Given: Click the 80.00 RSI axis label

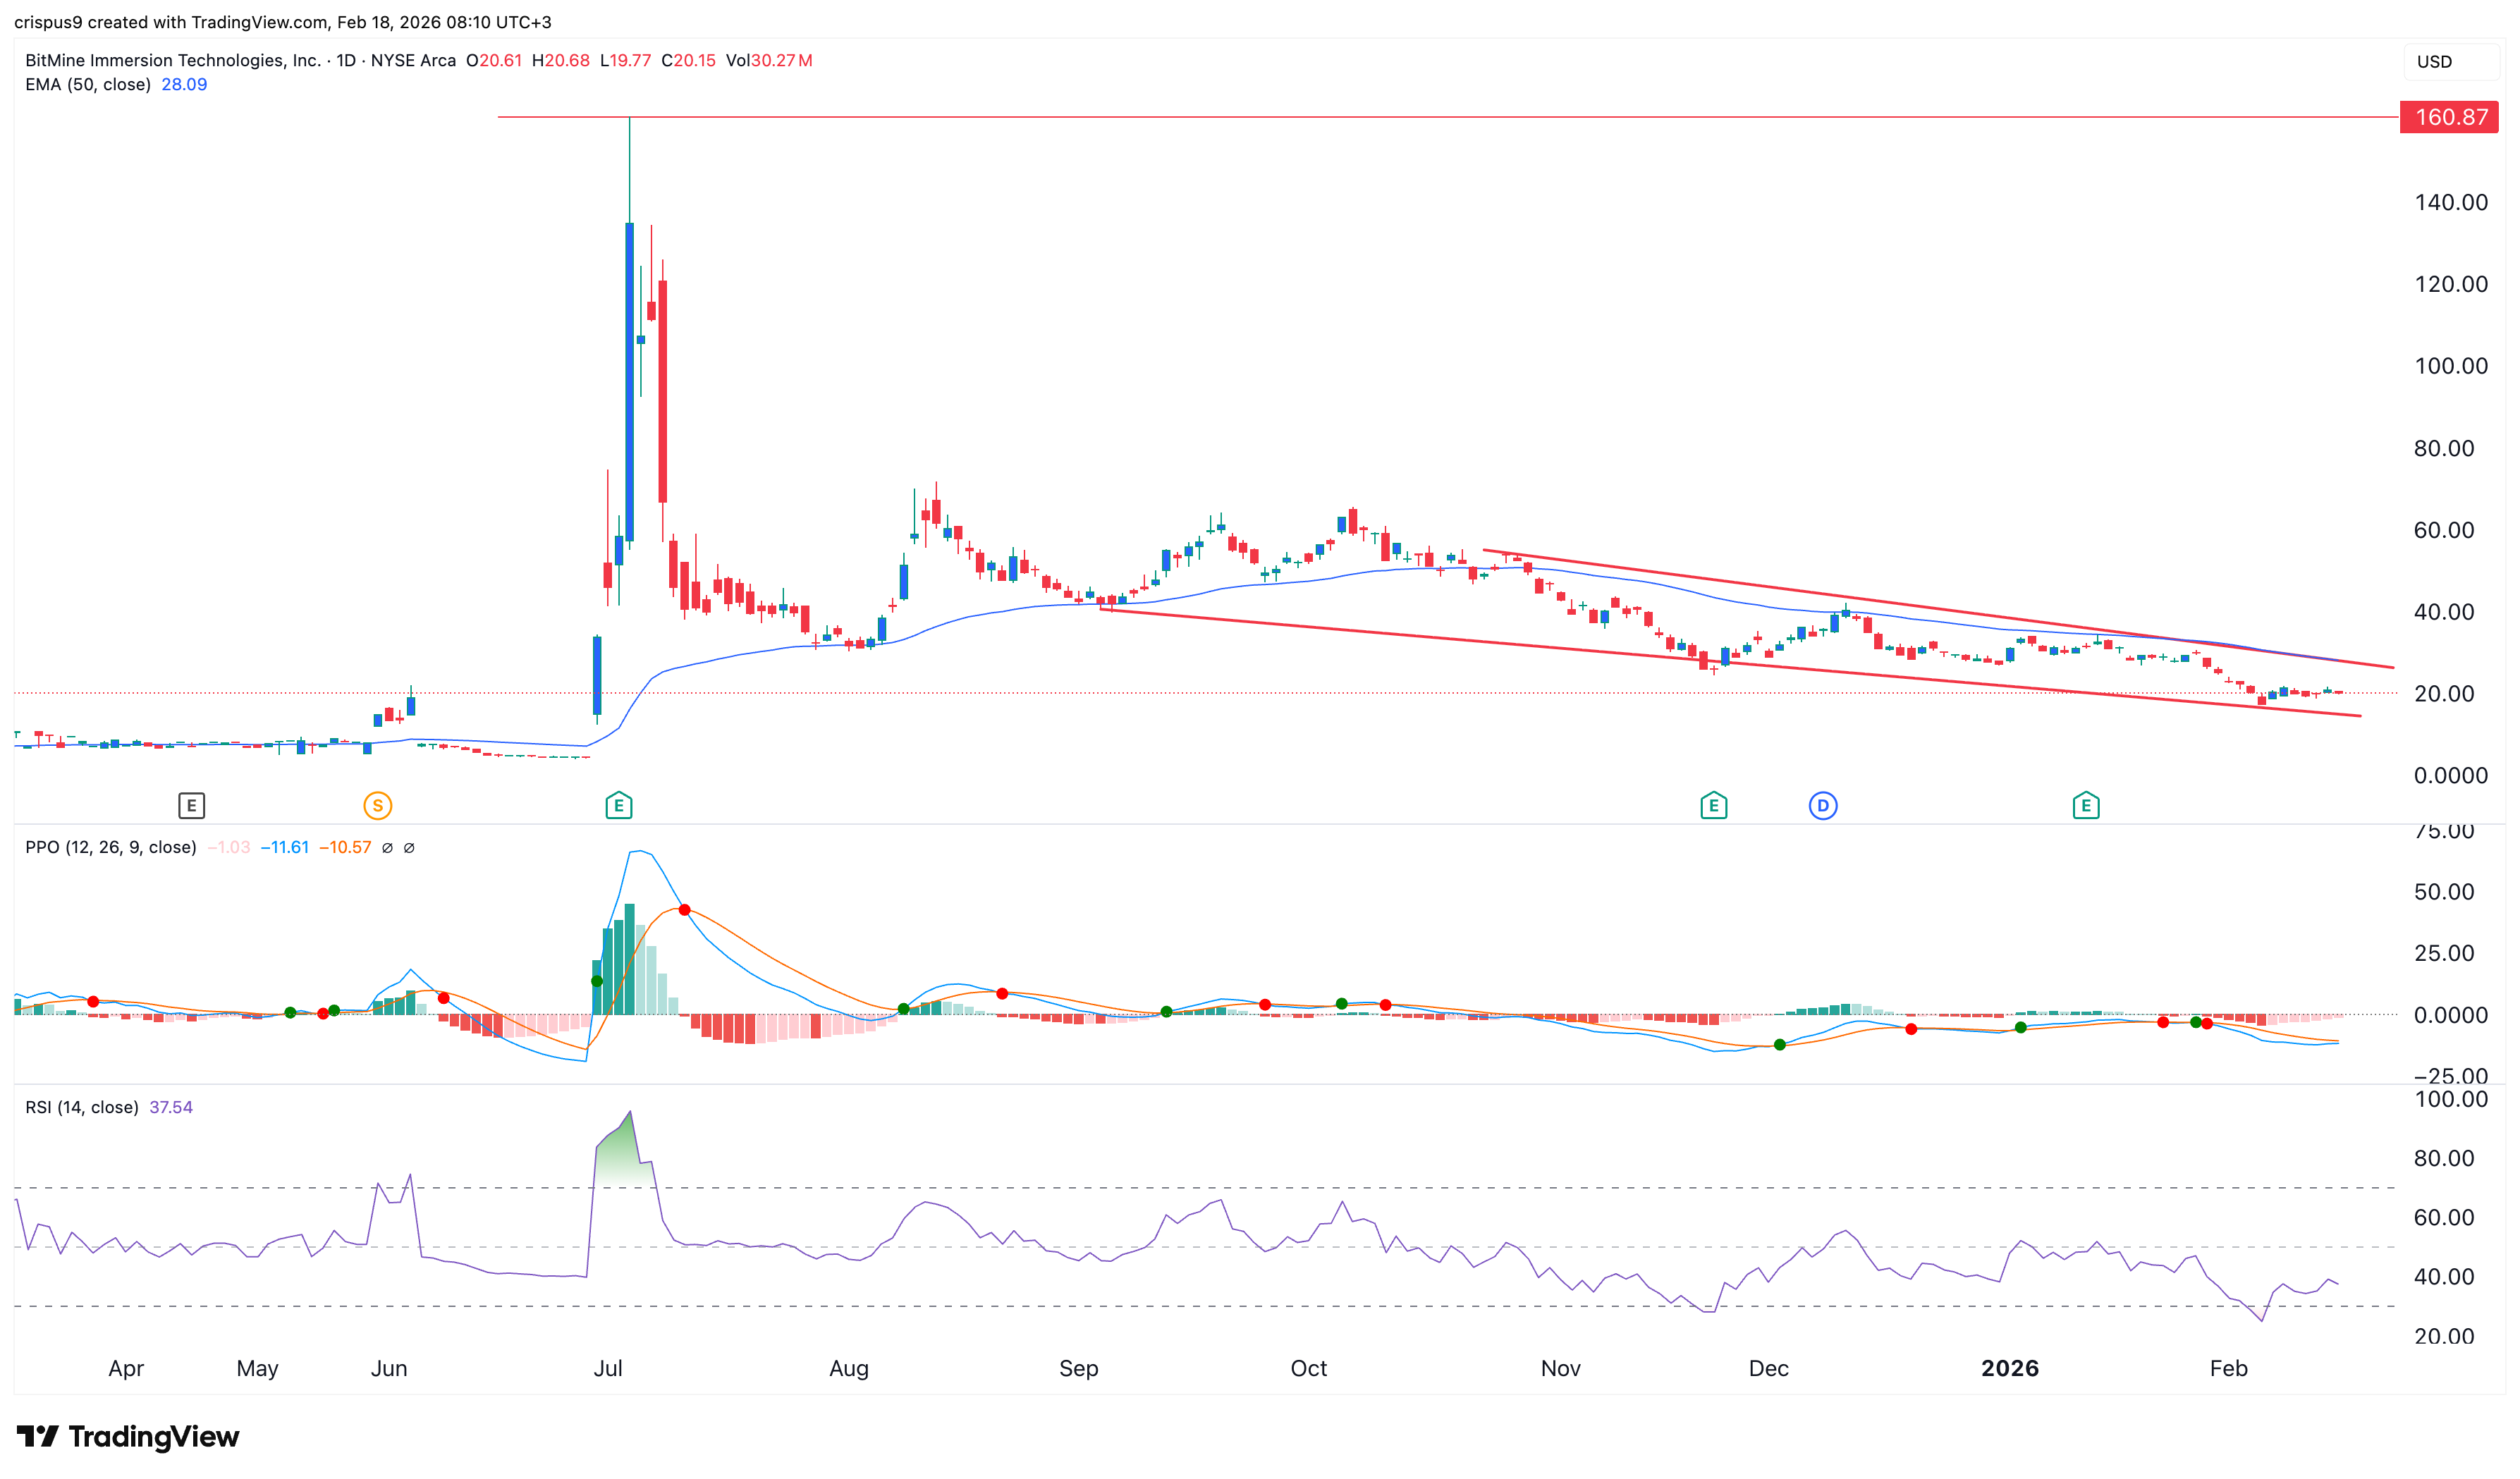Looking at the screenshot, I should (2444, 1158).
